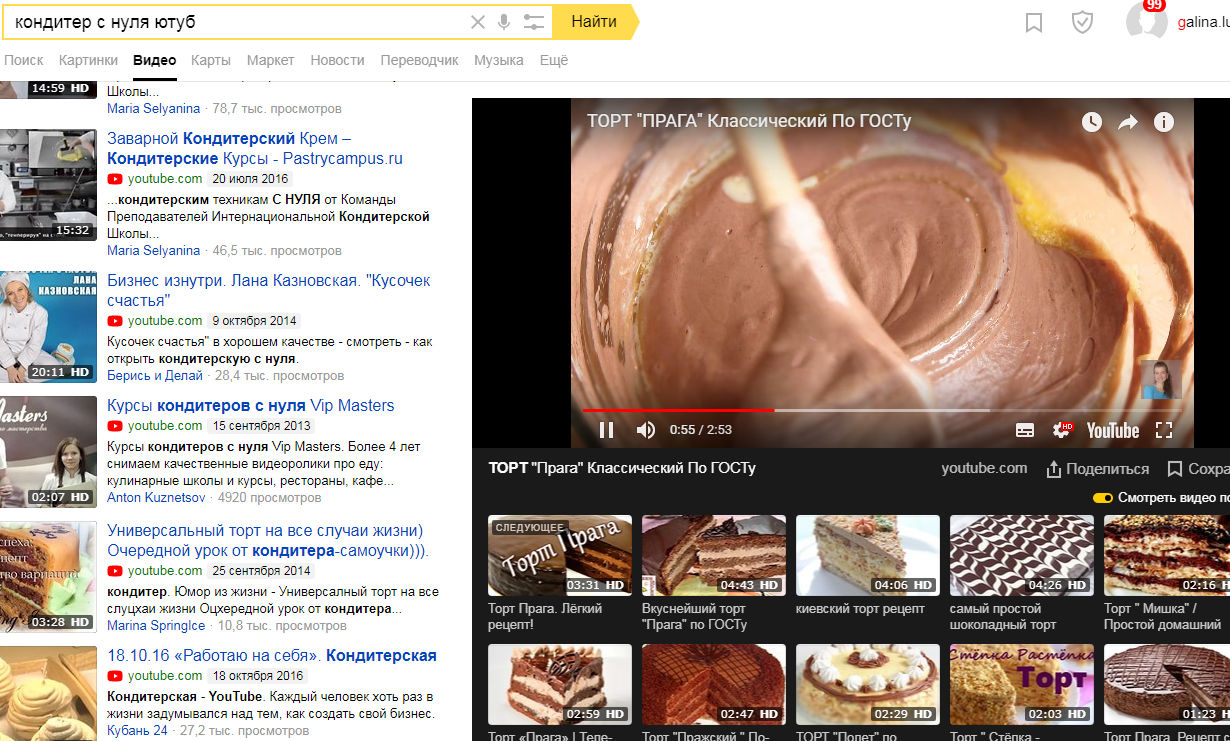Pause the playing video

(x=606, y=430)
